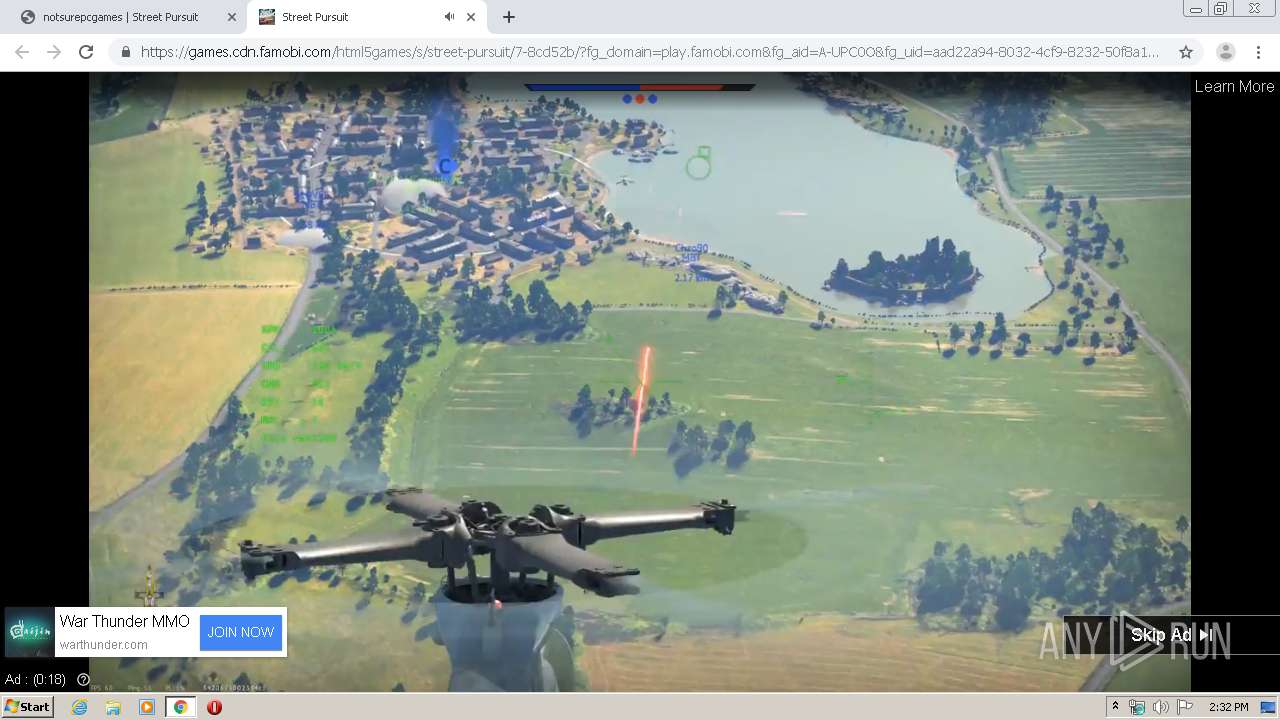Click the JOIN NOW ad button

(241, 632)
